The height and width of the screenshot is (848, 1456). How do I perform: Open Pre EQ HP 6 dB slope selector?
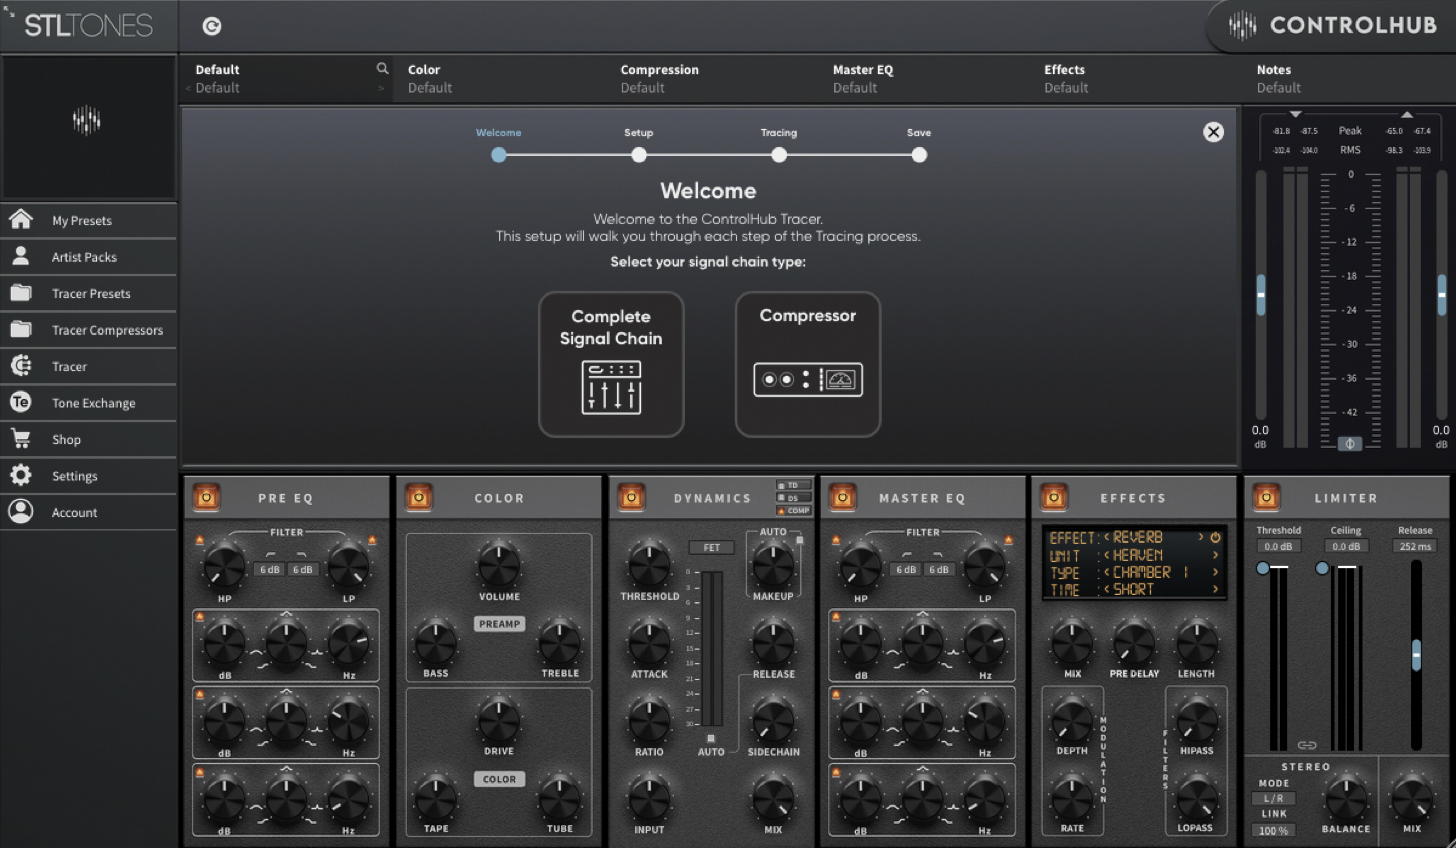pos(270,569)
